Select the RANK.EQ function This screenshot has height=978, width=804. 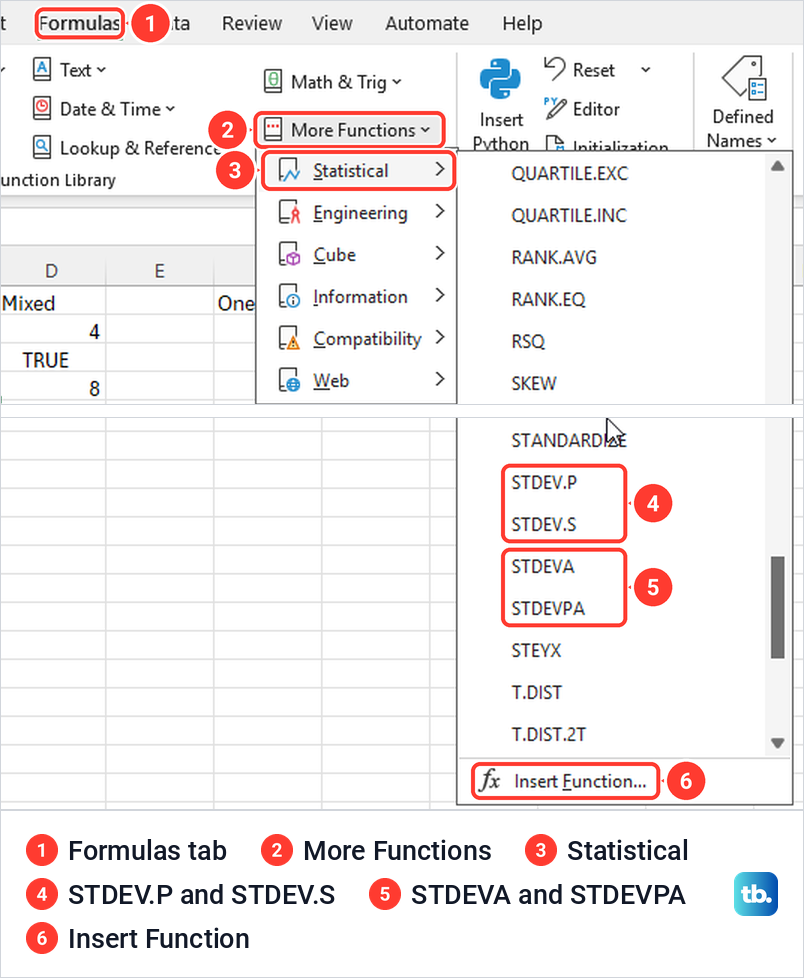point(548,299)
